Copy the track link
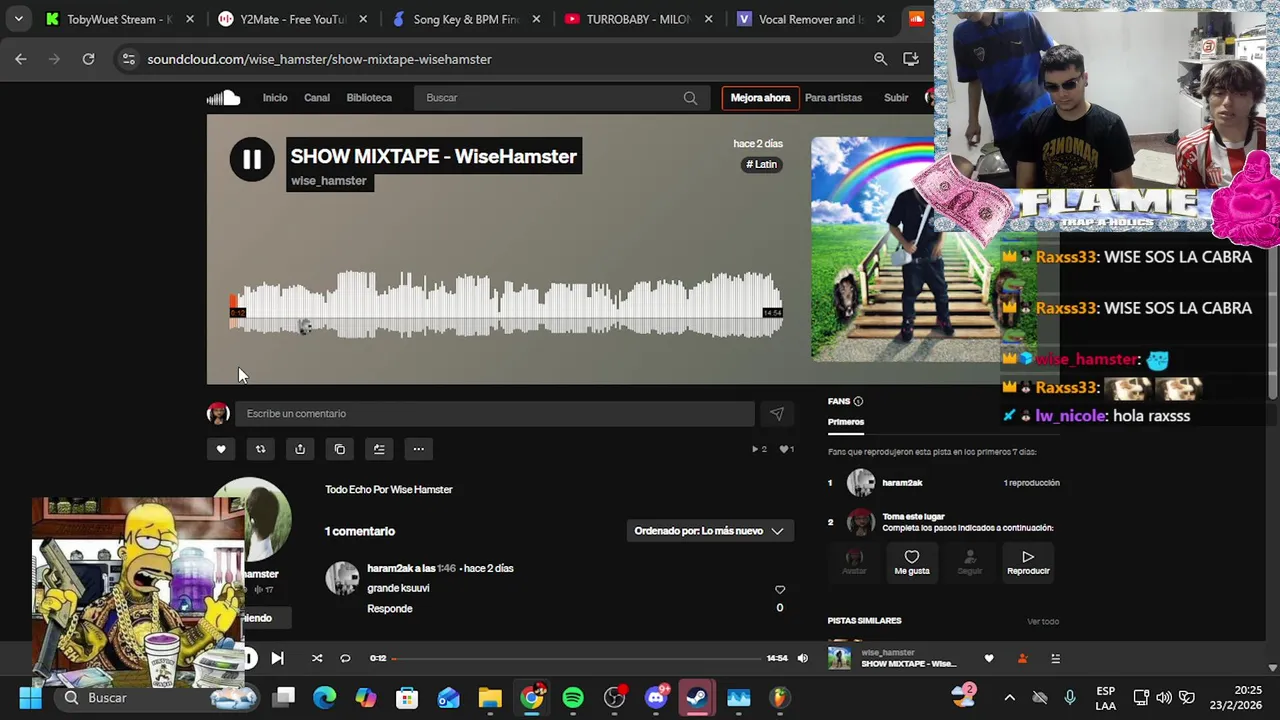Screen dimensions: 1280x720 [339, 449]
